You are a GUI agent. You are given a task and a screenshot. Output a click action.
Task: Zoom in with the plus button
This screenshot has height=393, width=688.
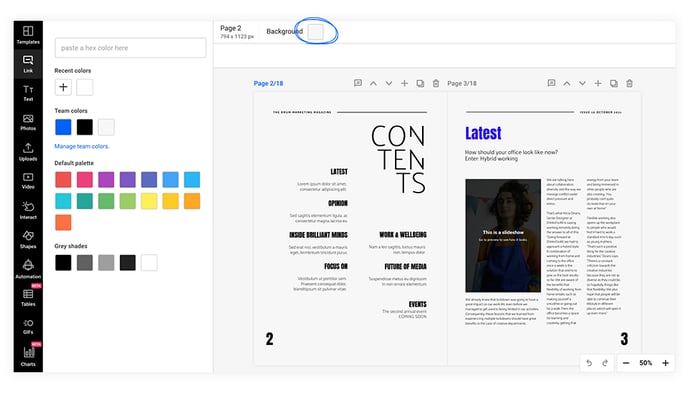coord(665,363)
